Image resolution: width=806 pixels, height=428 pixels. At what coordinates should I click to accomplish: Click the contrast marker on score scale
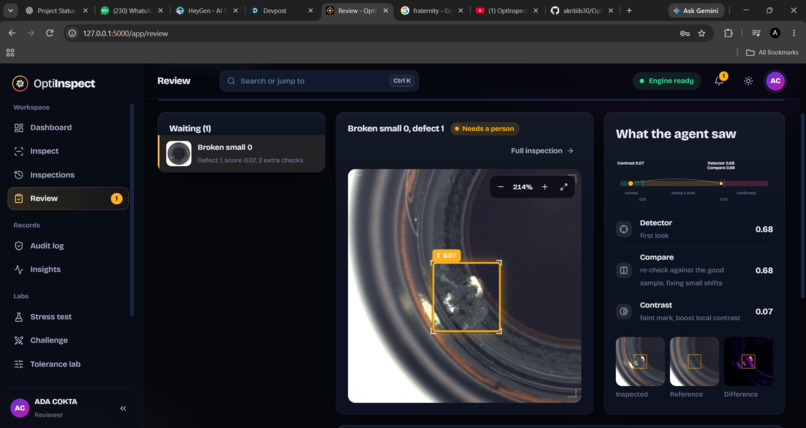pyautogui.click(x=630, y=183)
